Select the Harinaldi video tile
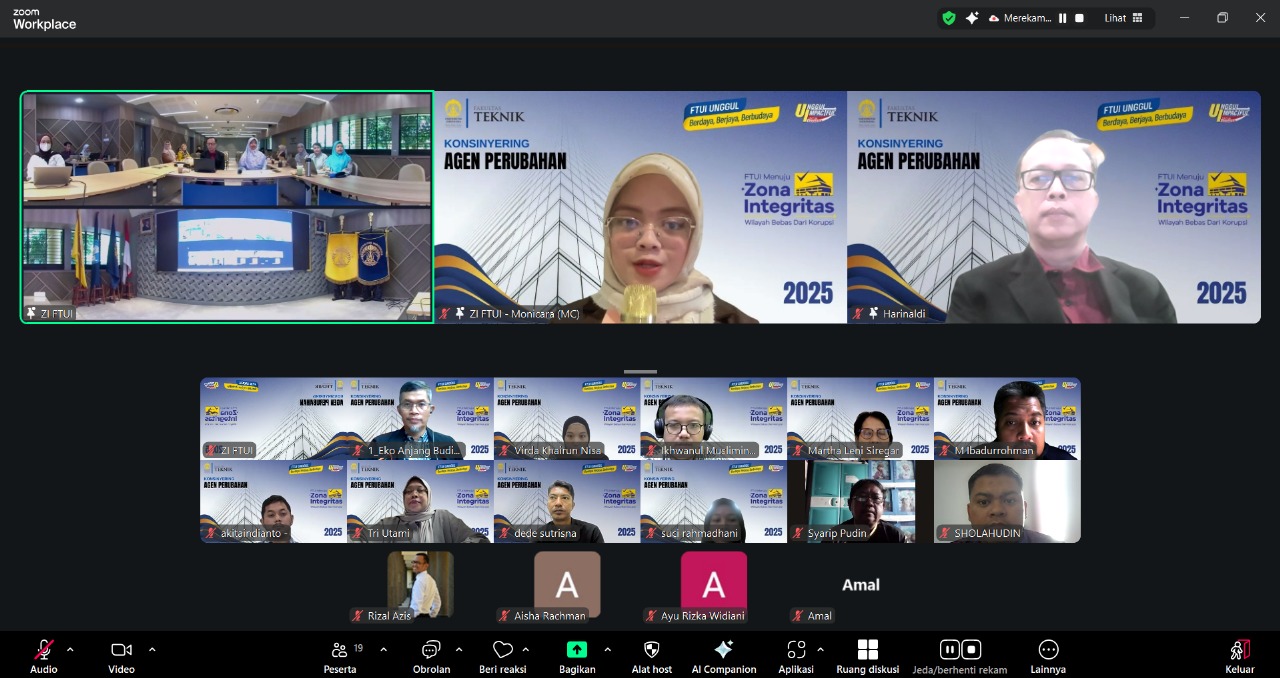The height and width of the screenshot is (678, 1280). 1054,207
